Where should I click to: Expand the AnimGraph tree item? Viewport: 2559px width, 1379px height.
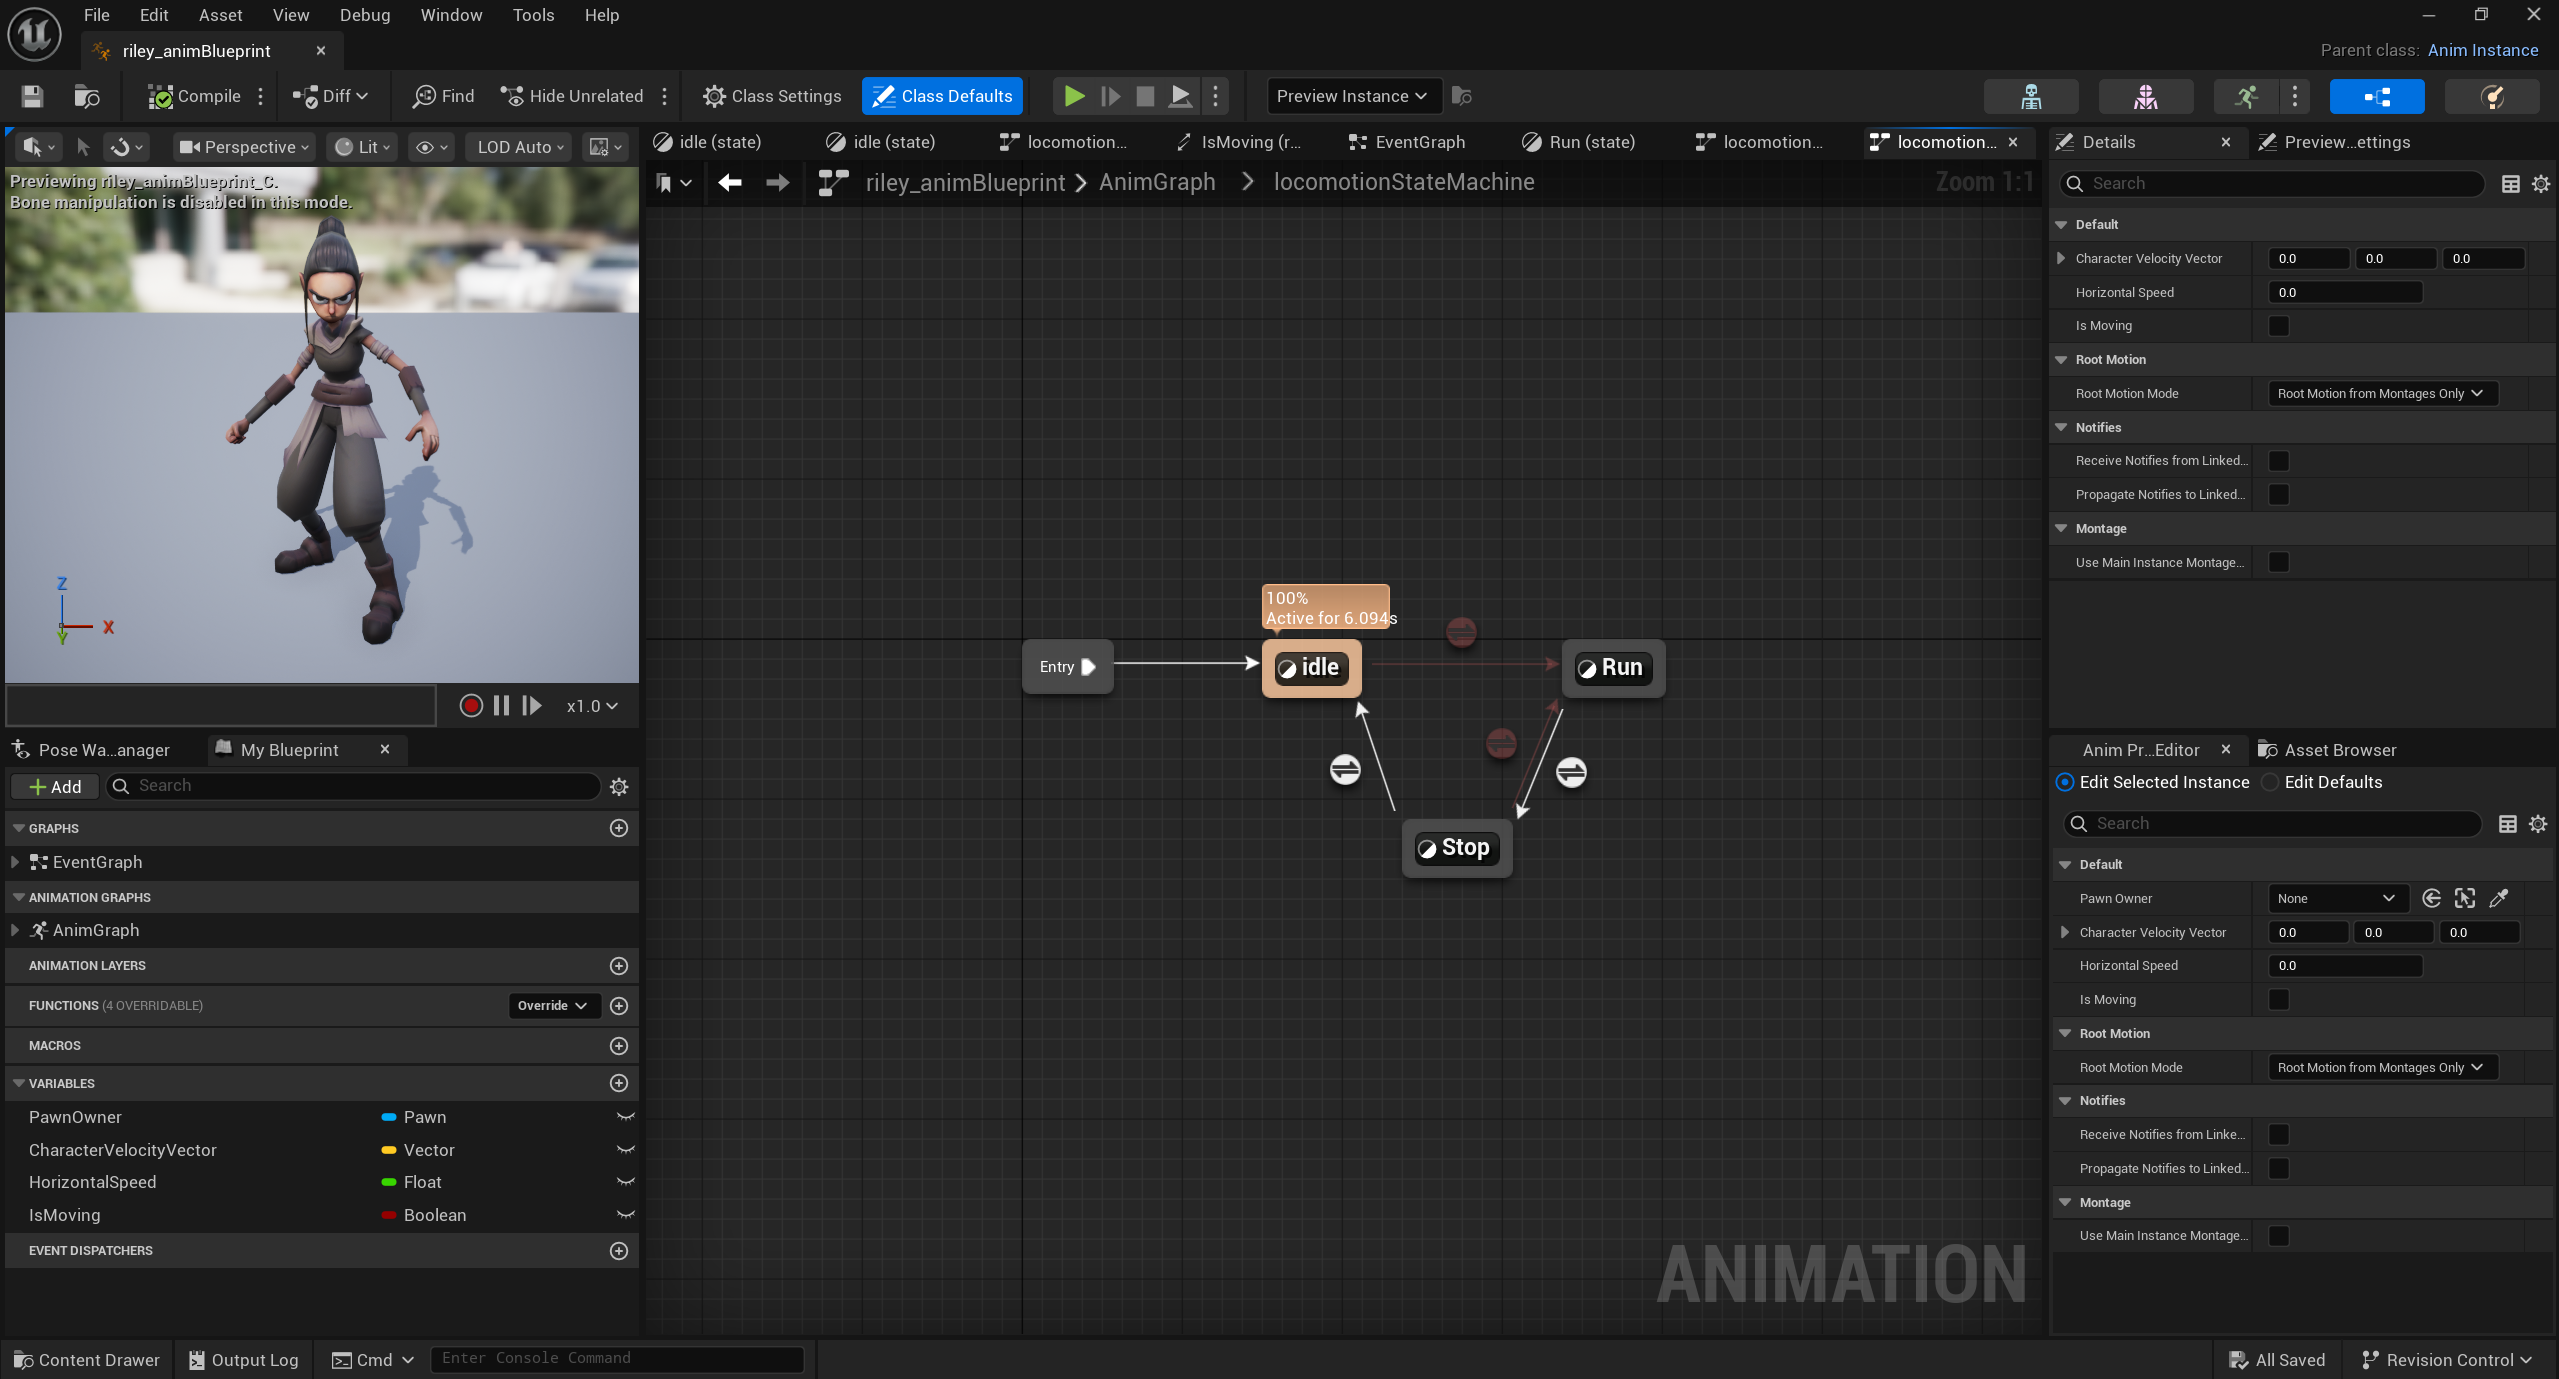pyautogui.click(x=15, y=930)
